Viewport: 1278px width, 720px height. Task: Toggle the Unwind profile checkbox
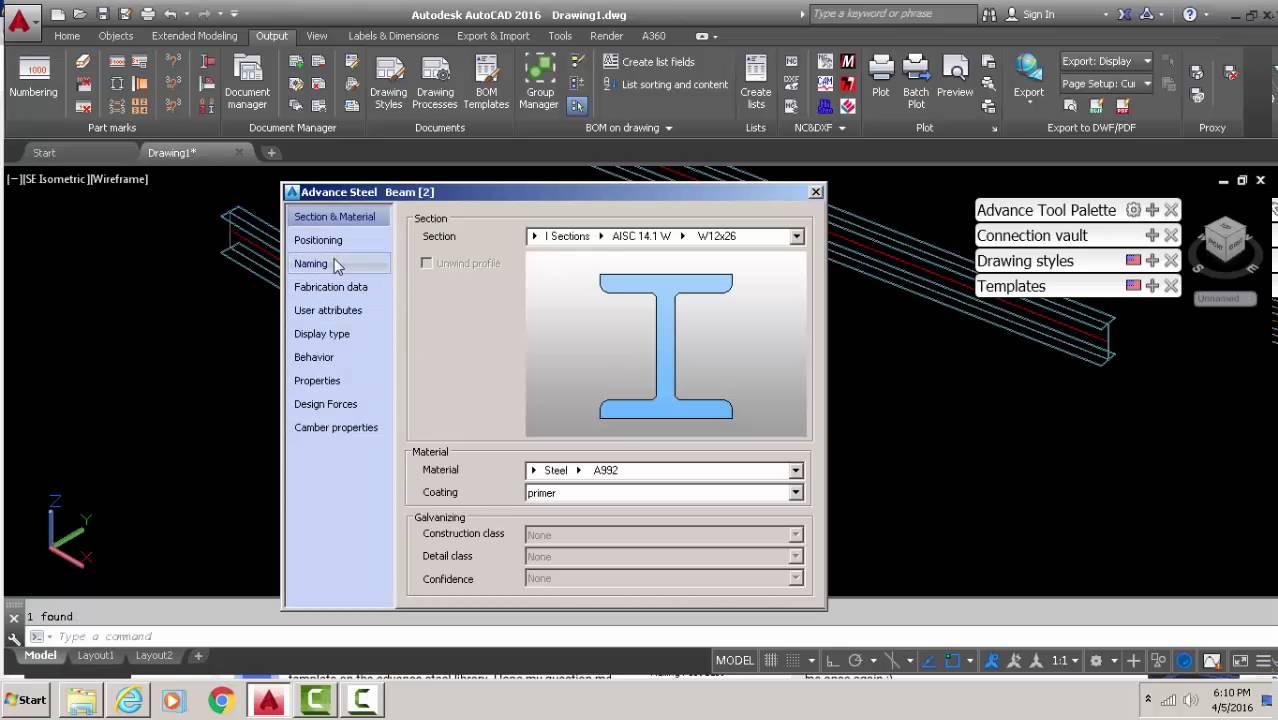click(x=427, y=263)
